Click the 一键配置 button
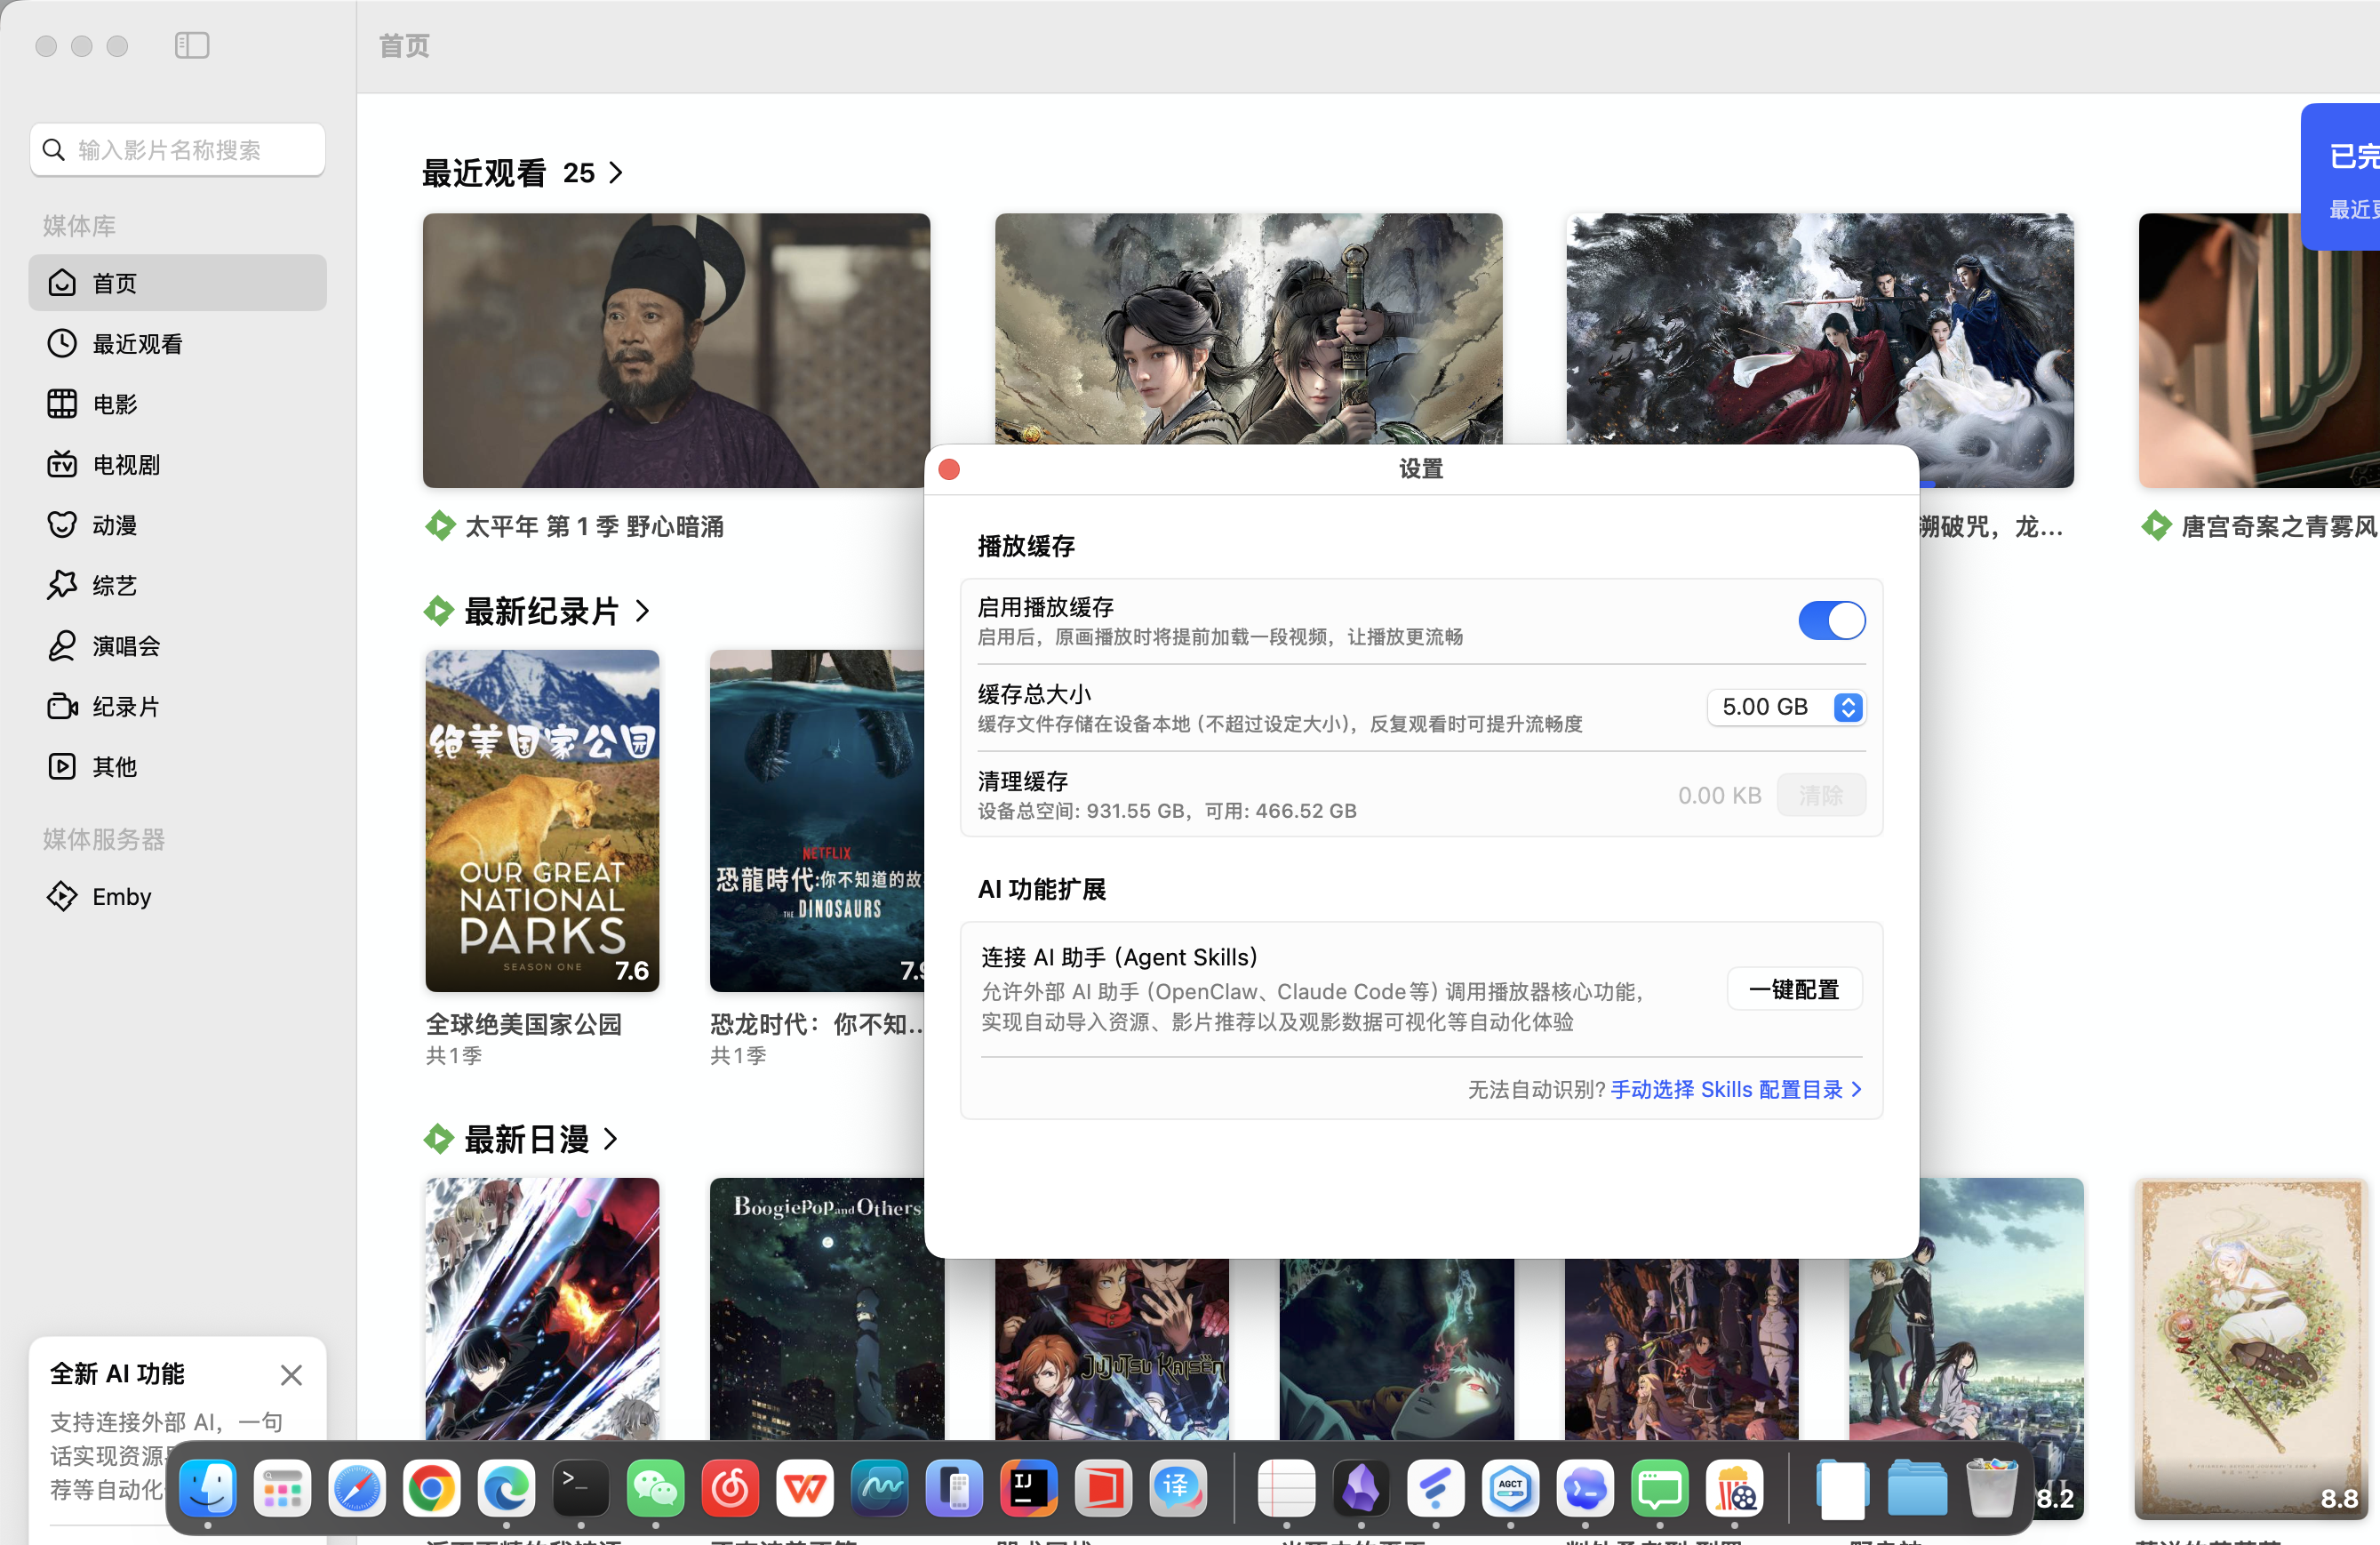Viewport: 2380px width, 1545px height. [x=1794, y=989]
